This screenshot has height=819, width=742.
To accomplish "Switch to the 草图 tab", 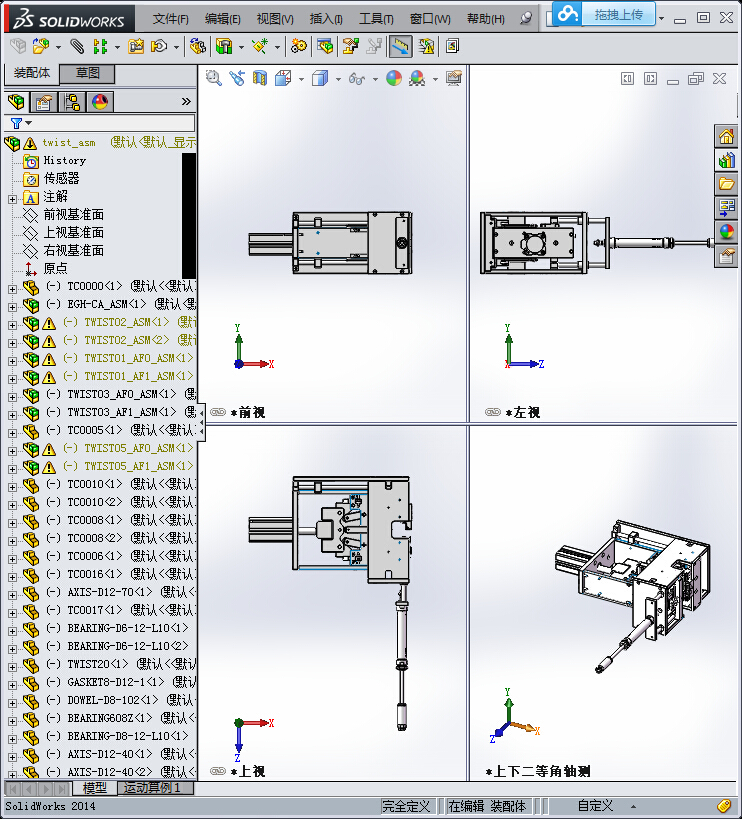I will pos(87,73).
